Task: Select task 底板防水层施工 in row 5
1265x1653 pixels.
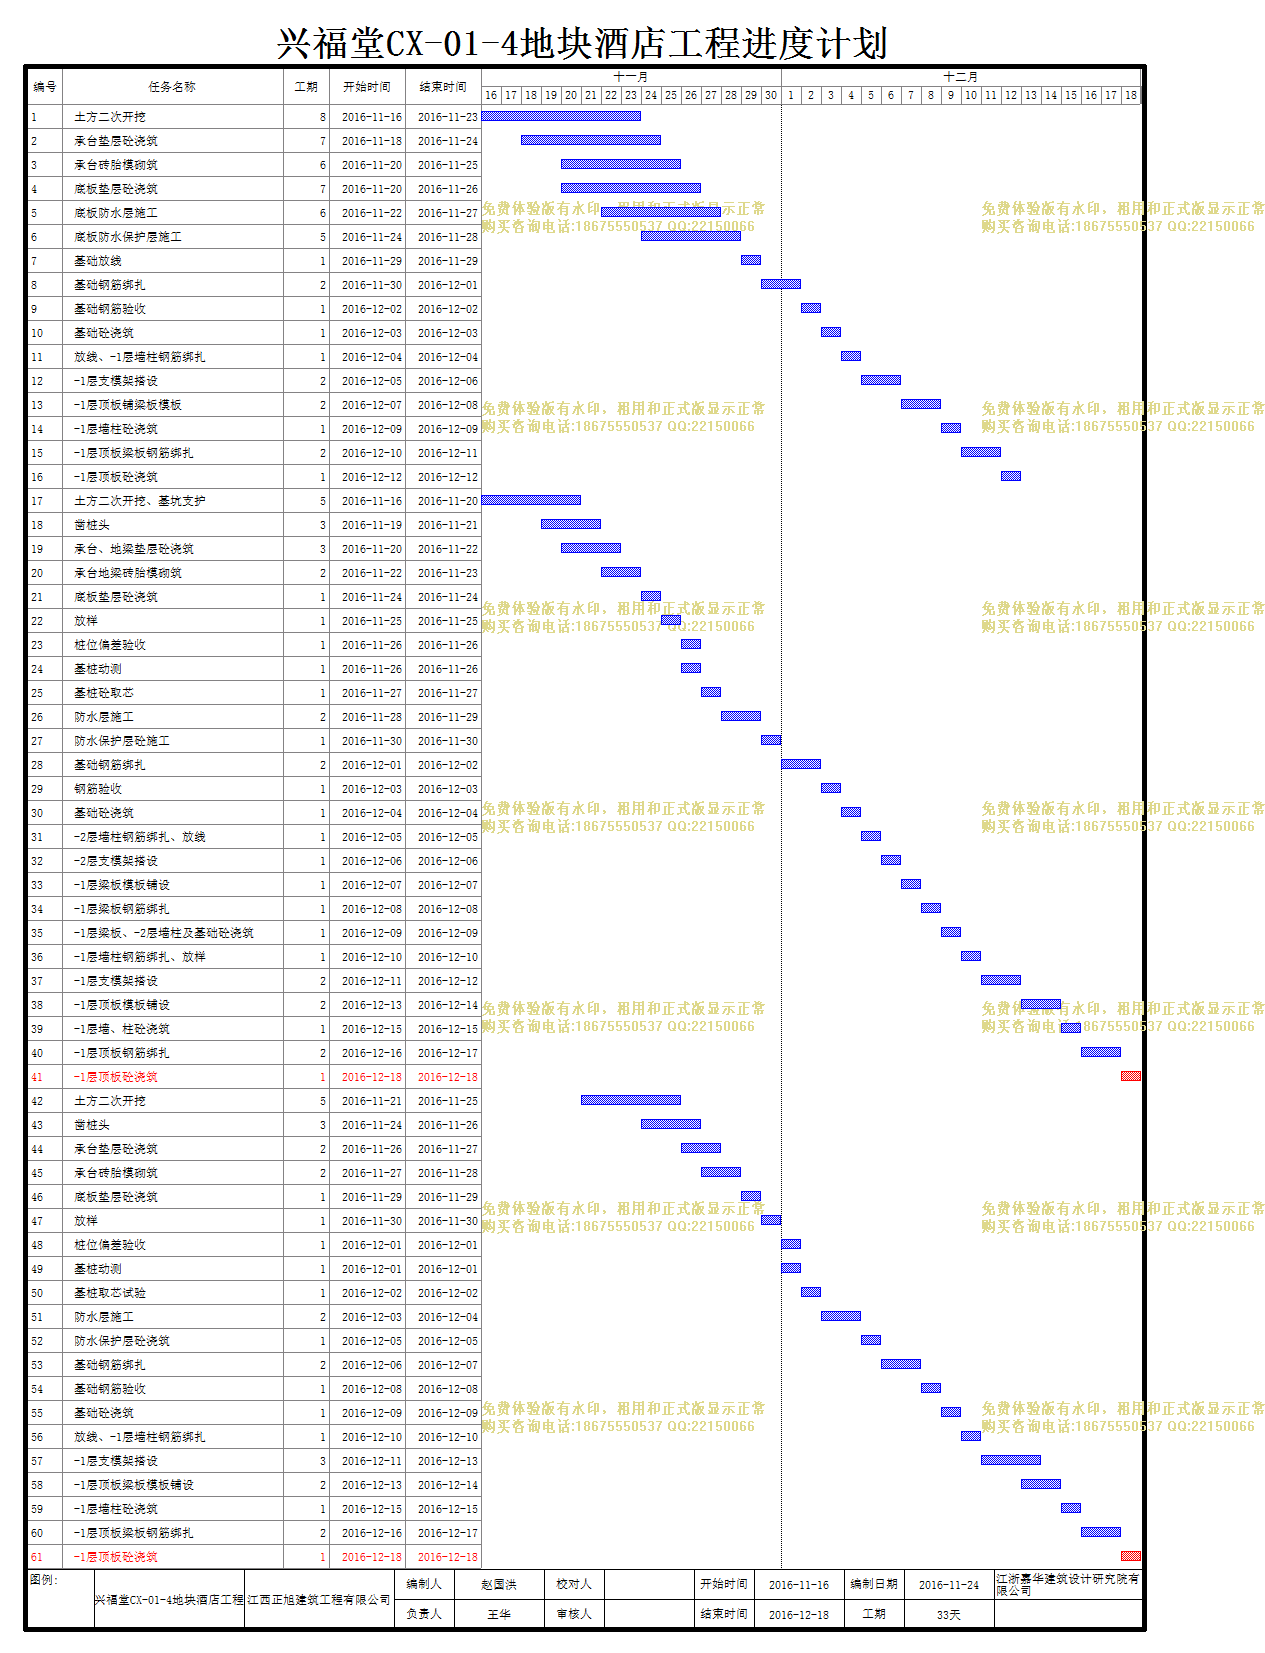Action: tap(116, 213)
